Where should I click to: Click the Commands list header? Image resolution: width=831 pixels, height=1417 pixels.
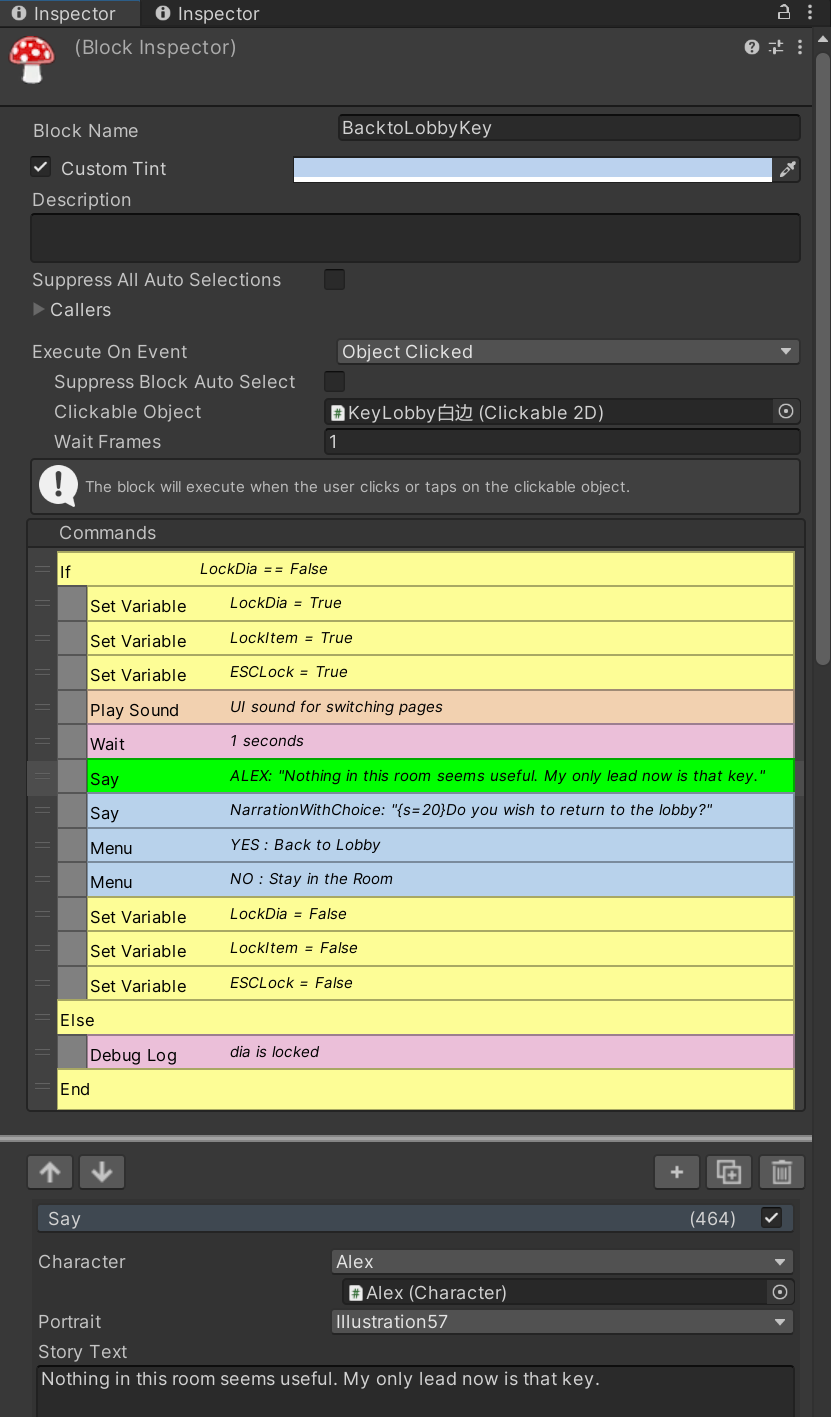coord(416,533)
